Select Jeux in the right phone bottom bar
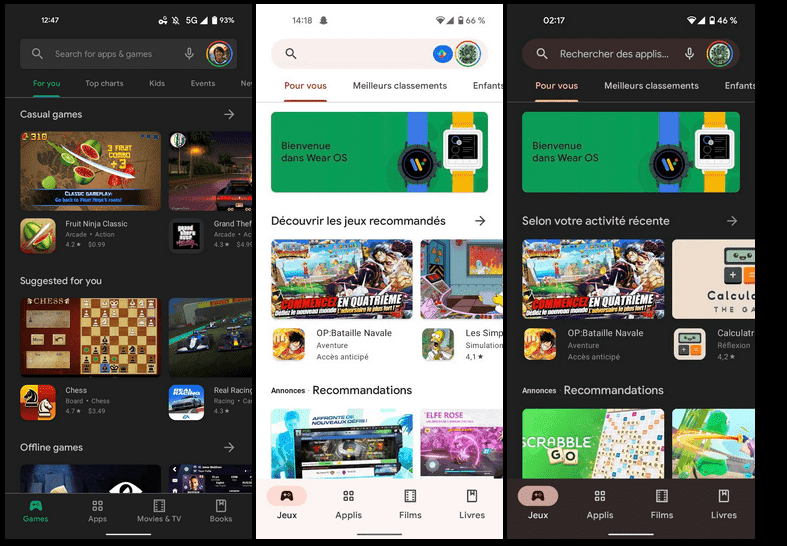The width and height of the screenshot is (787, 546). click(x=538, y=503)
